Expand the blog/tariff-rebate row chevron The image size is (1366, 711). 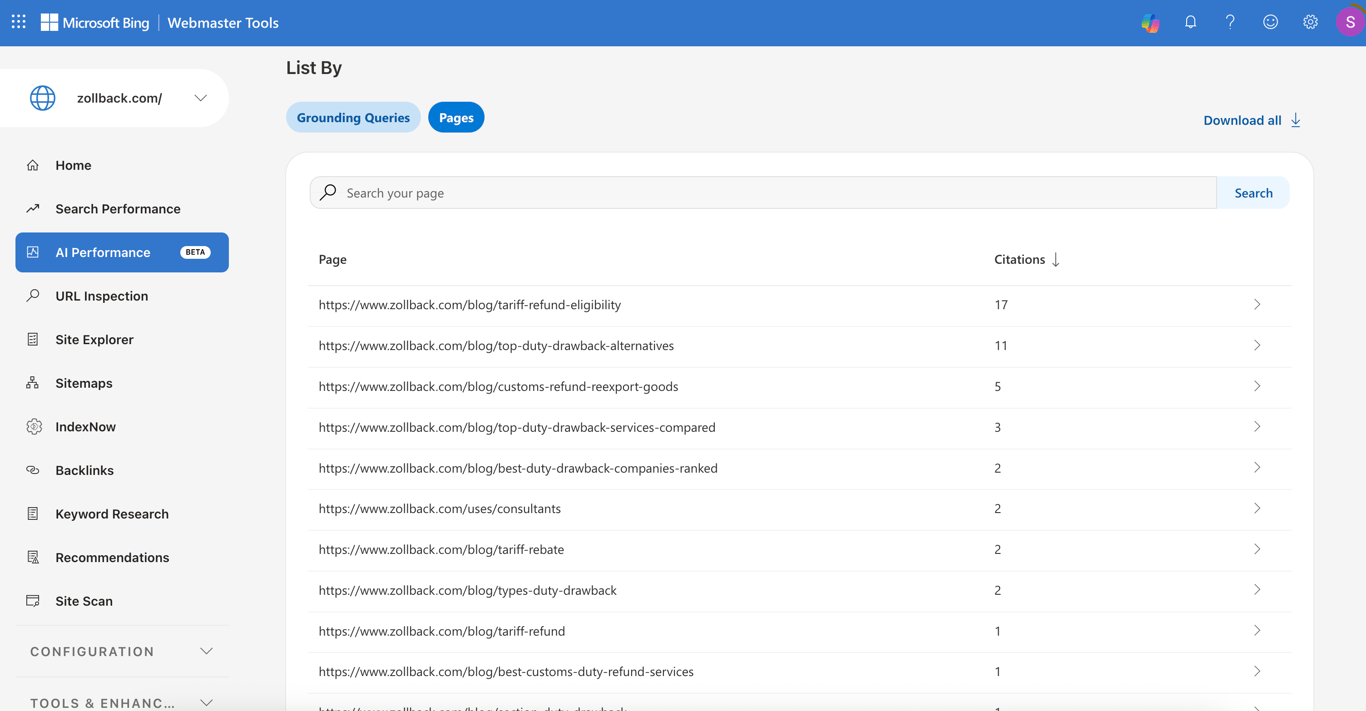pos(1257,549)
